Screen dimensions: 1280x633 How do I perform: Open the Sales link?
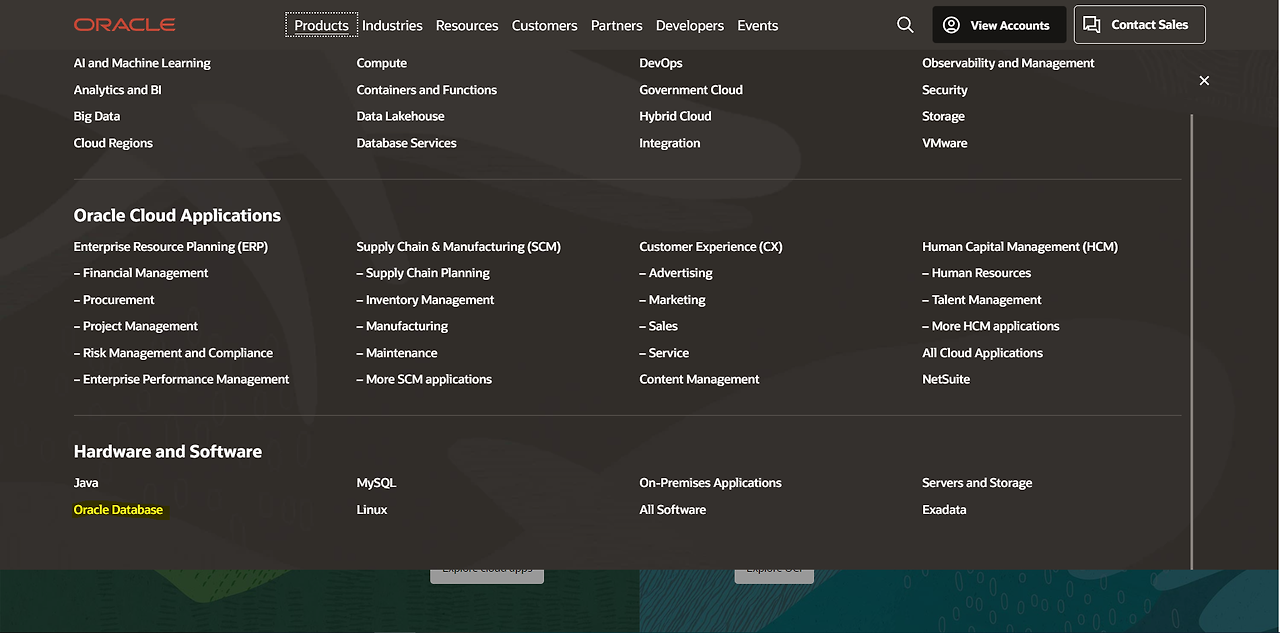(659, 326)
